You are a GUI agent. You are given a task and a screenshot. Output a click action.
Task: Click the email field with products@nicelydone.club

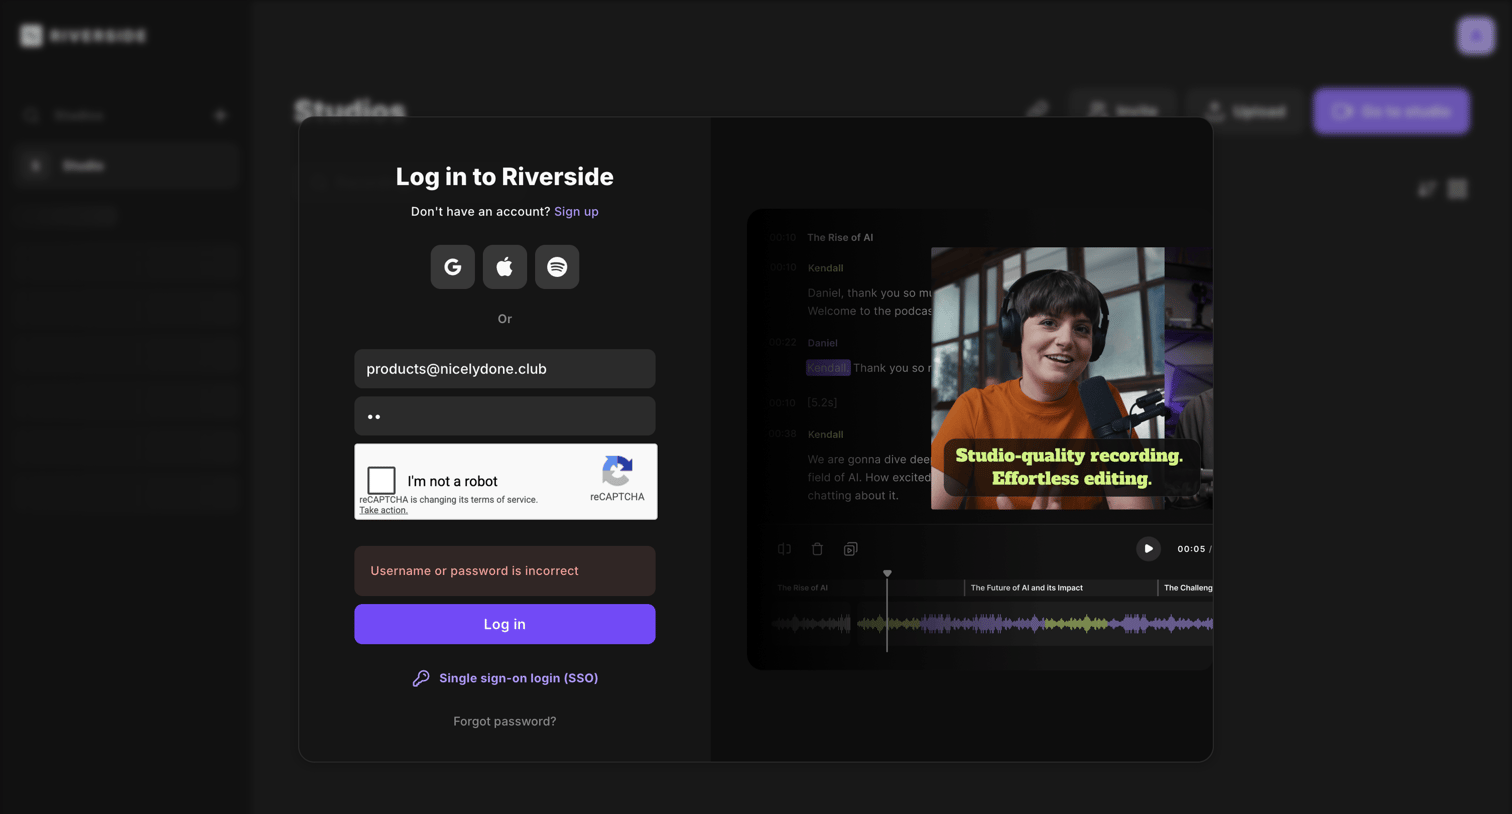pos(505,369)
